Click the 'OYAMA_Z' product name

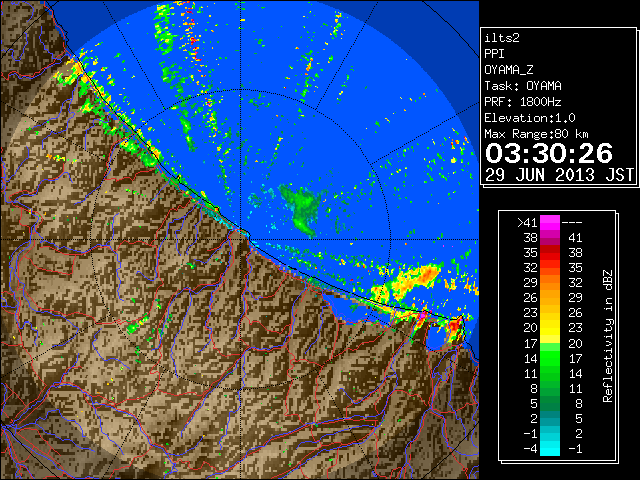tap(509, 70)
